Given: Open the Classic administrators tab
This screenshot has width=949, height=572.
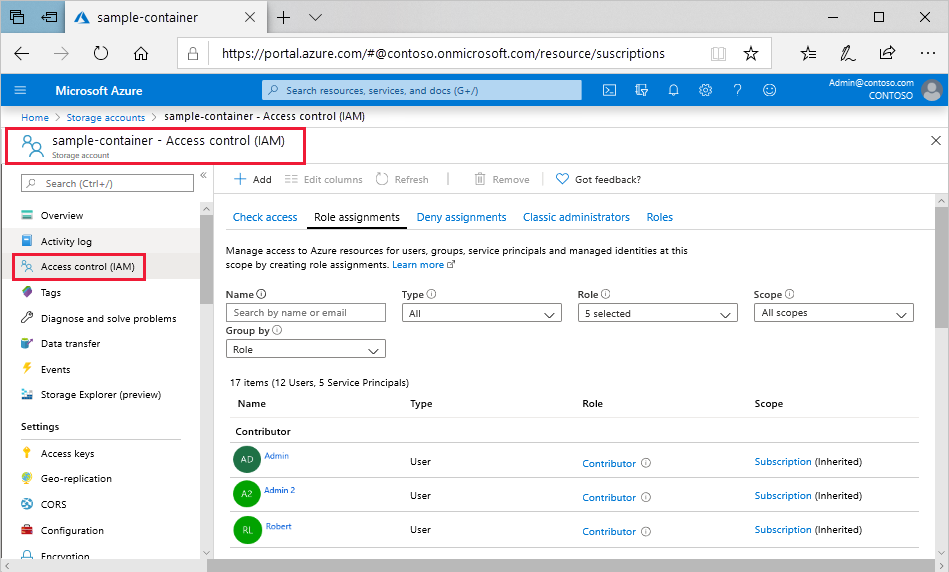Looking at the screenshot, I should click(x=576, y=217).
